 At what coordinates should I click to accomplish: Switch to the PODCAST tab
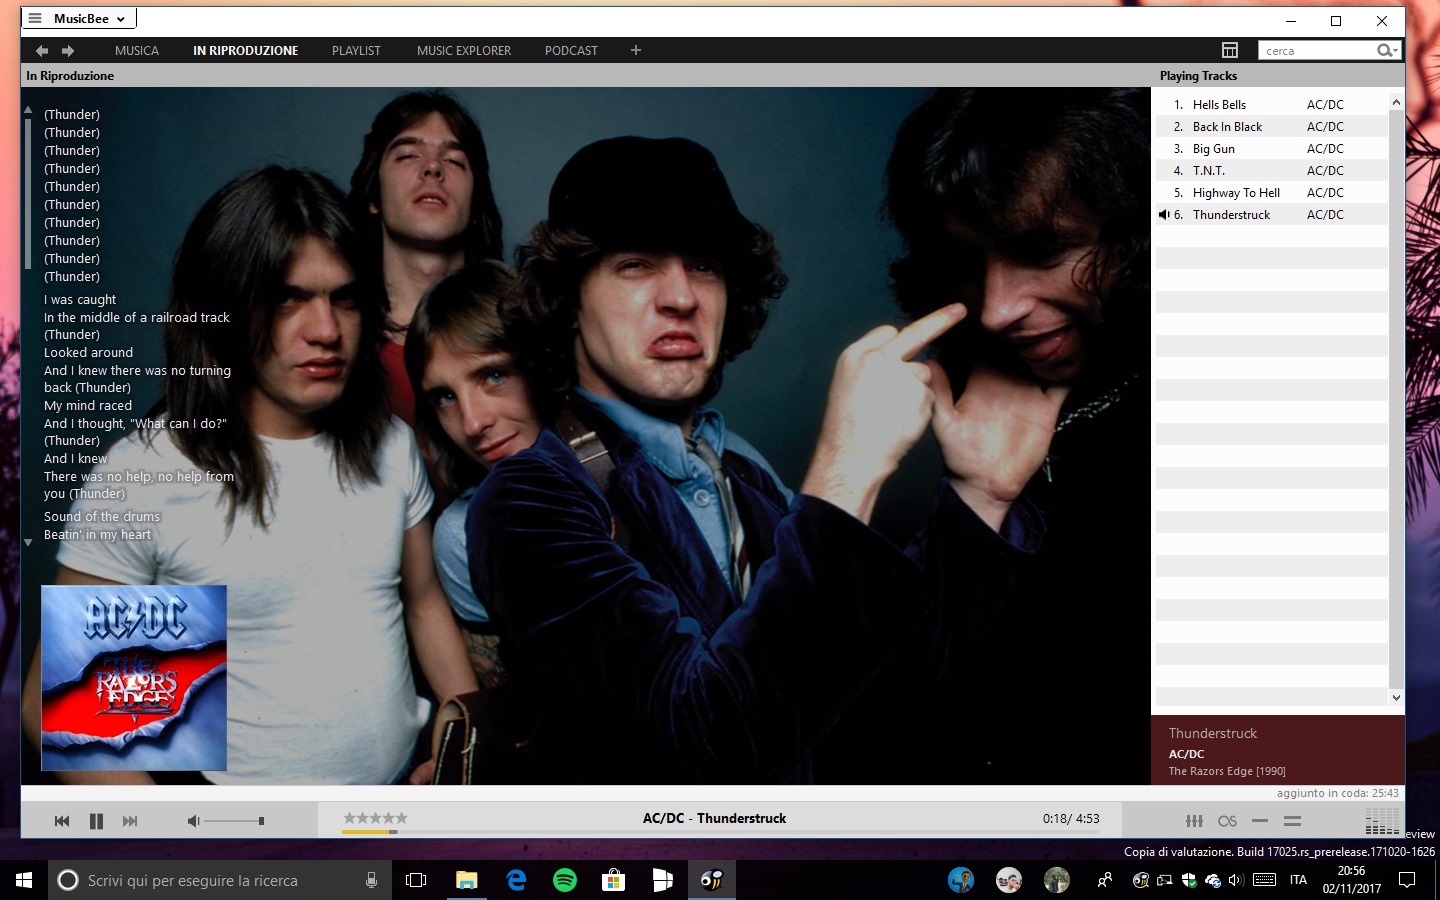pos(571,50)
